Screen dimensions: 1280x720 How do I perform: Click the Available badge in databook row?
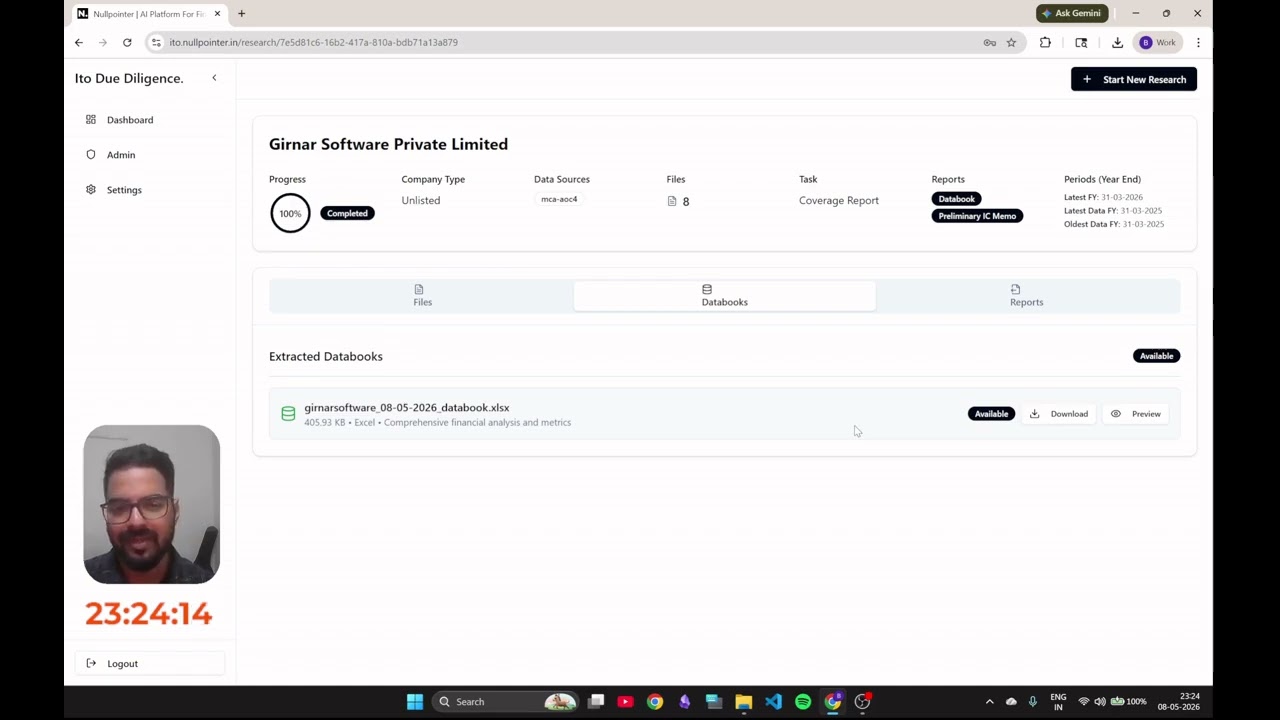coord(991,414)
